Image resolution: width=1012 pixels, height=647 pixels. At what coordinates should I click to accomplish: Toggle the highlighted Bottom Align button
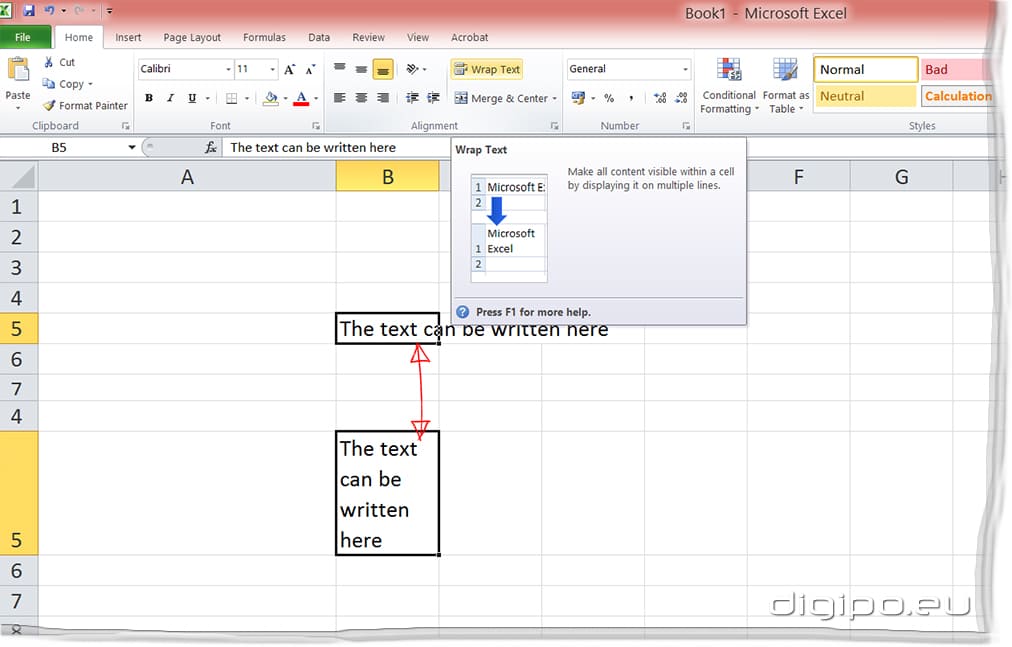[383, 69]
